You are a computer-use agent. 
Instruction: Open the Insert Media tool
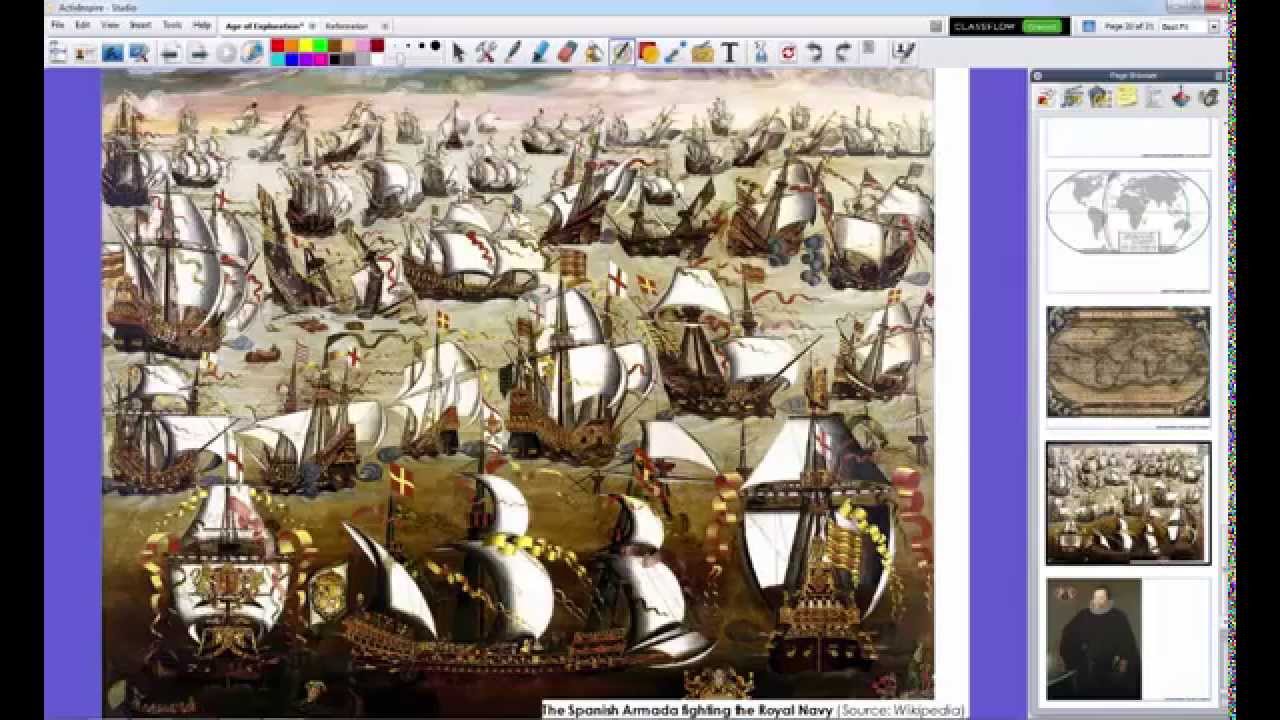tap(703, 52)
